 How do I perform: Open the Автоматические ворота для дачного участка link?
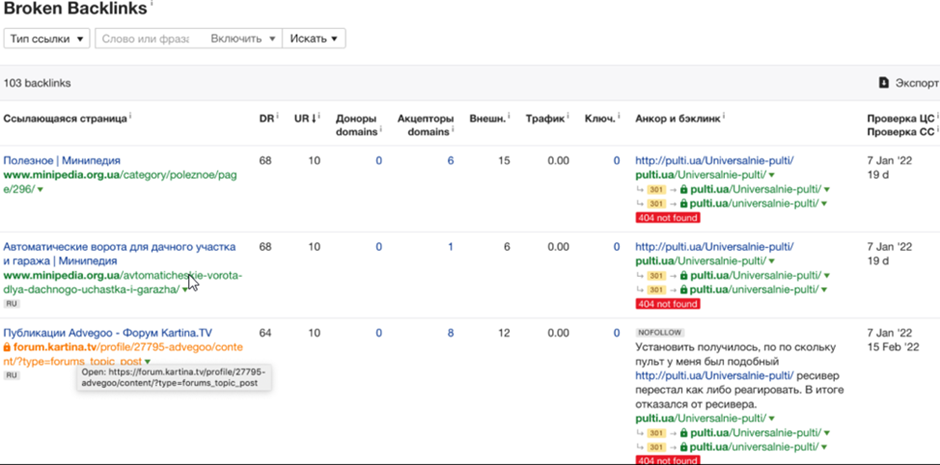pos(119,246)
